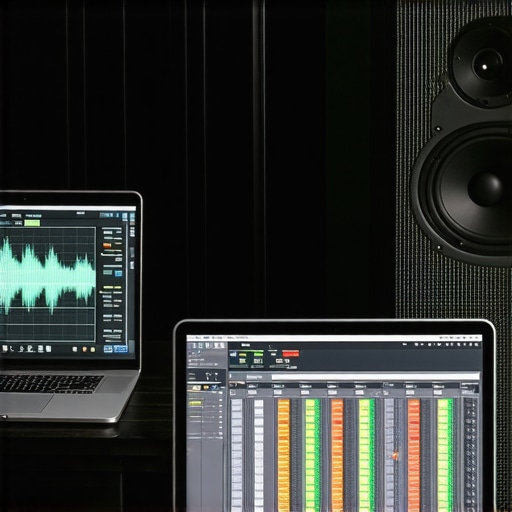This screenshot has height=512, width=512.
Task: Click the red record button in mixer transport area
Action: 290,353
